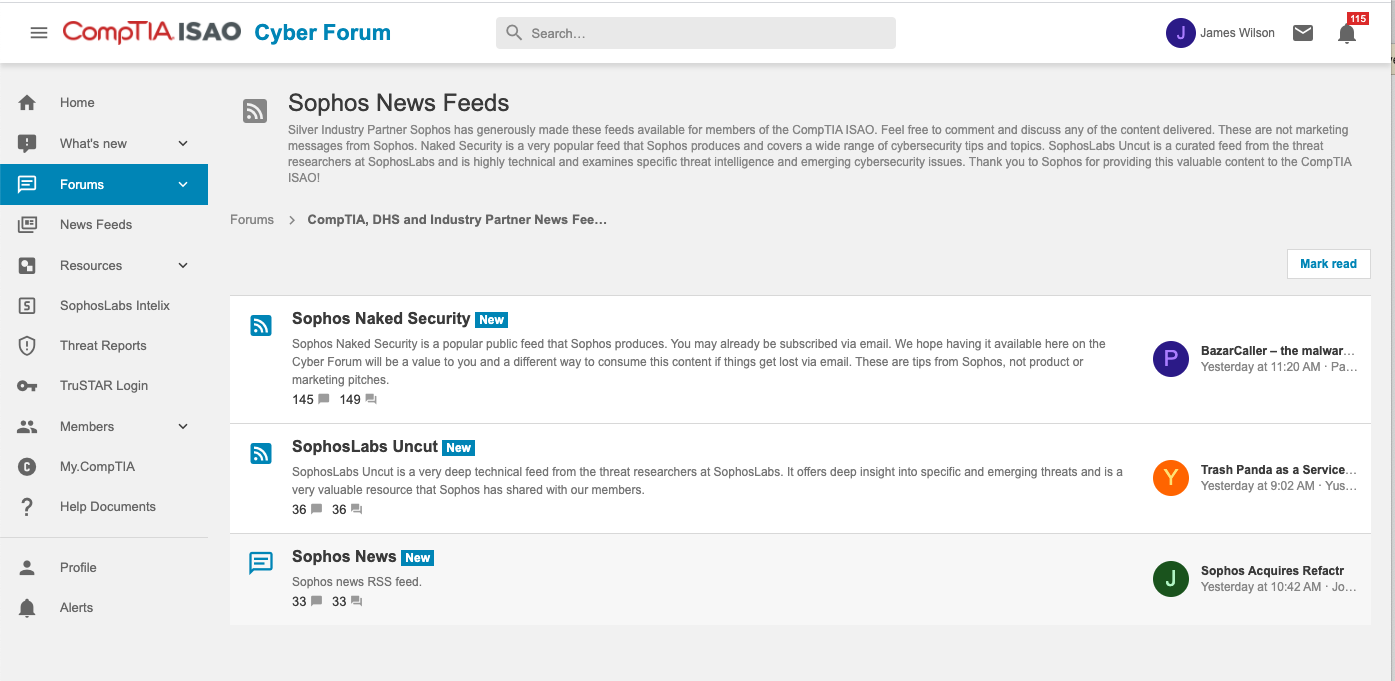Click the purple P avatar for BazarCaller

tap(1171, 359)
